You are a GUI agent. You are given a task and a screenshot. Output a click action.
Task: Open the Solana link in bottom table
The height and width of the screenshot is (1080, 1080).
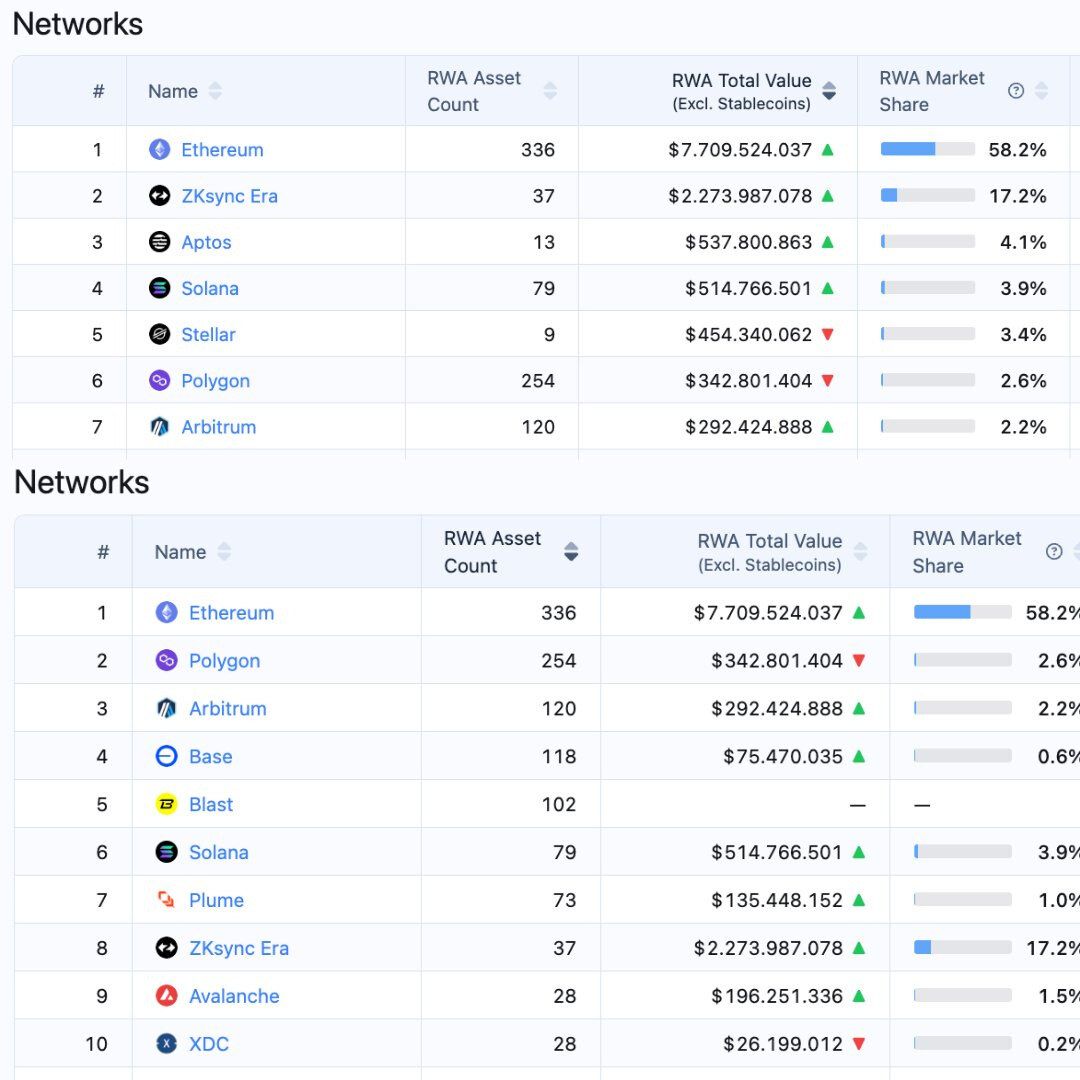click(x=218, y=852)
